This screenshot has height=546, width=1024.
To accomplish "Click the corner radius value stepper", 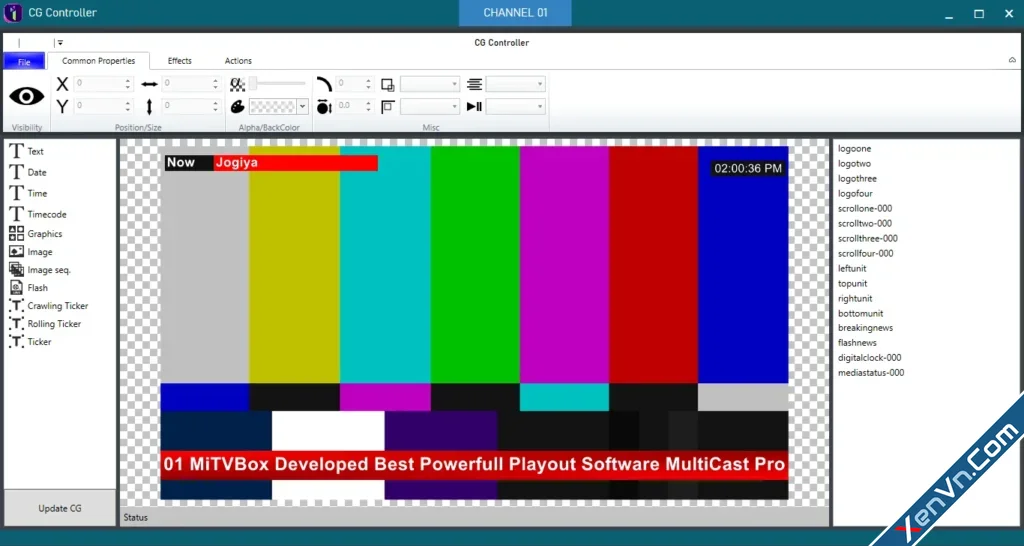I will (355, 84).
